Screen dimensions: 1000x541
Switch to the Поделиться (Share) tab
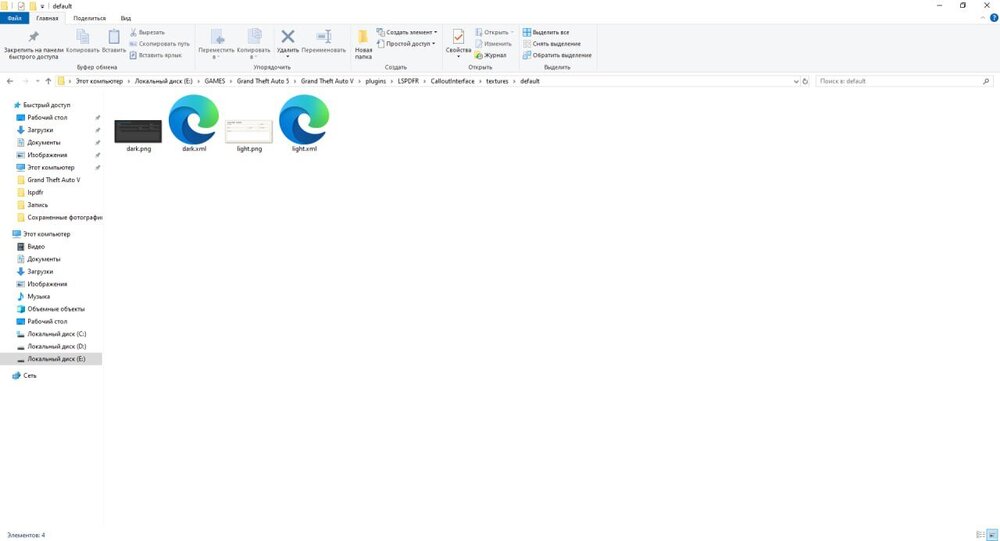89,18
